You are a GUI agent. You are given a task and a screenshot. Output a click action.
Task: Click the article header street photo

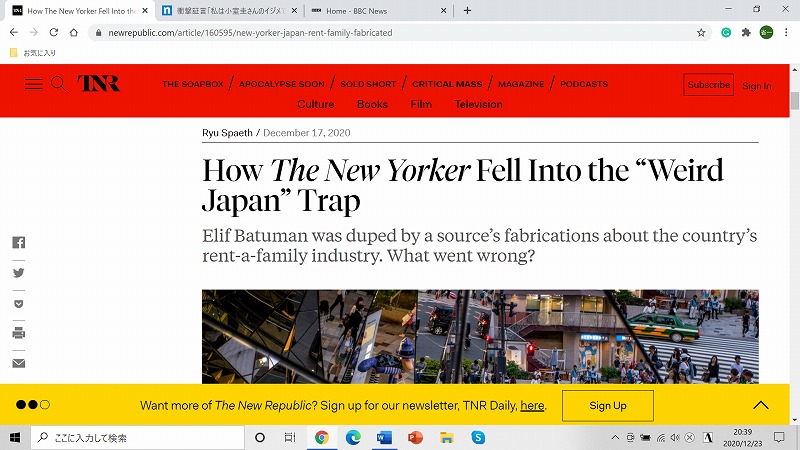pyautogui.click(x=480, y=337)
